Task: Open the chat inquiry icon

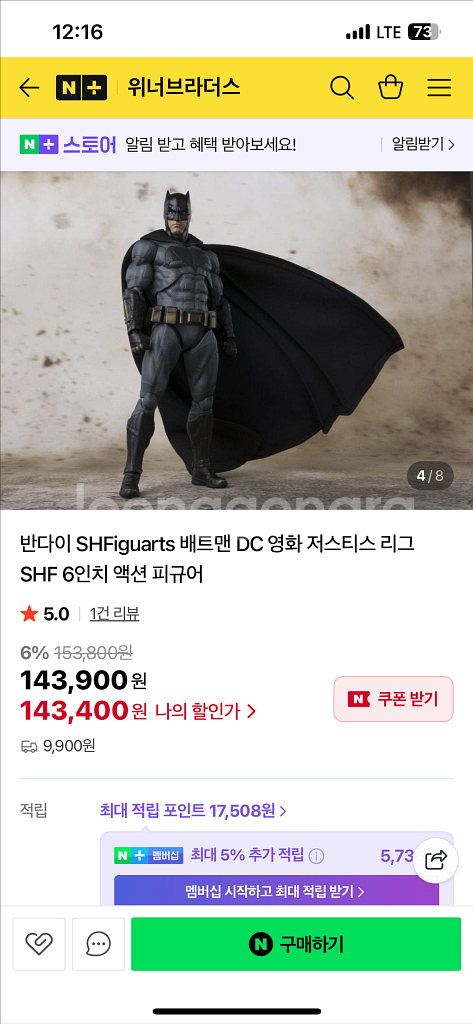Action: [x=99, y=944]
